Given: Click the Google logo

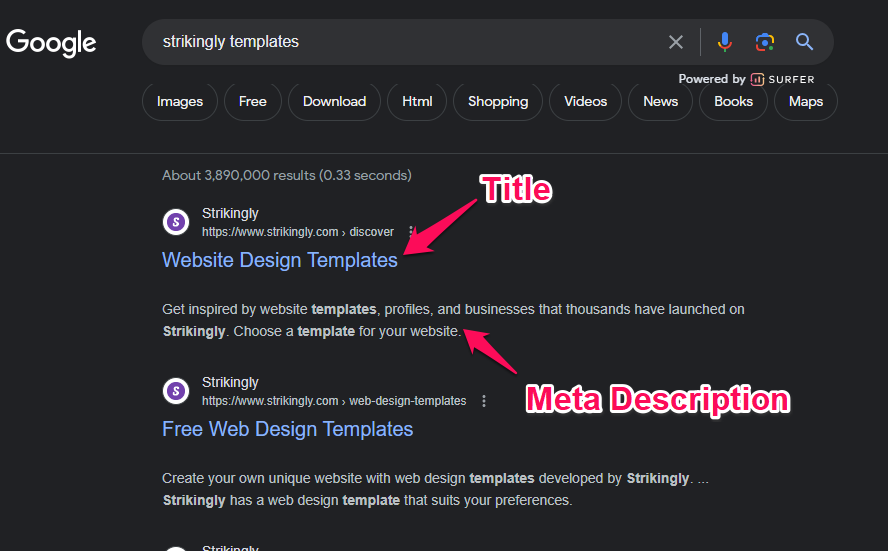Looking at the screenshot, I should click(x=51, y=43).
